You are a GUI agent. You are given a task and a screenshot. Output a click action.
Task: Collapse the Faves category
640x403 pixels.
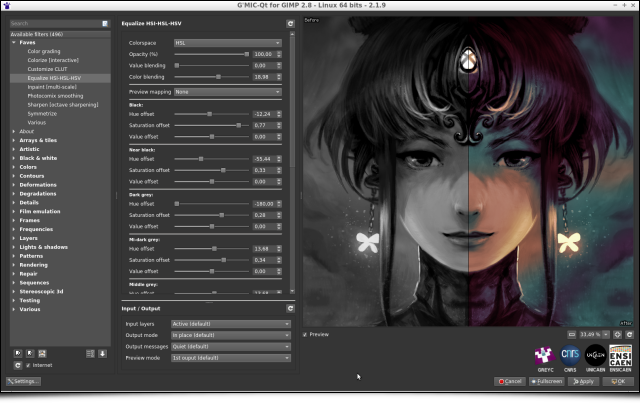(14, 42)
